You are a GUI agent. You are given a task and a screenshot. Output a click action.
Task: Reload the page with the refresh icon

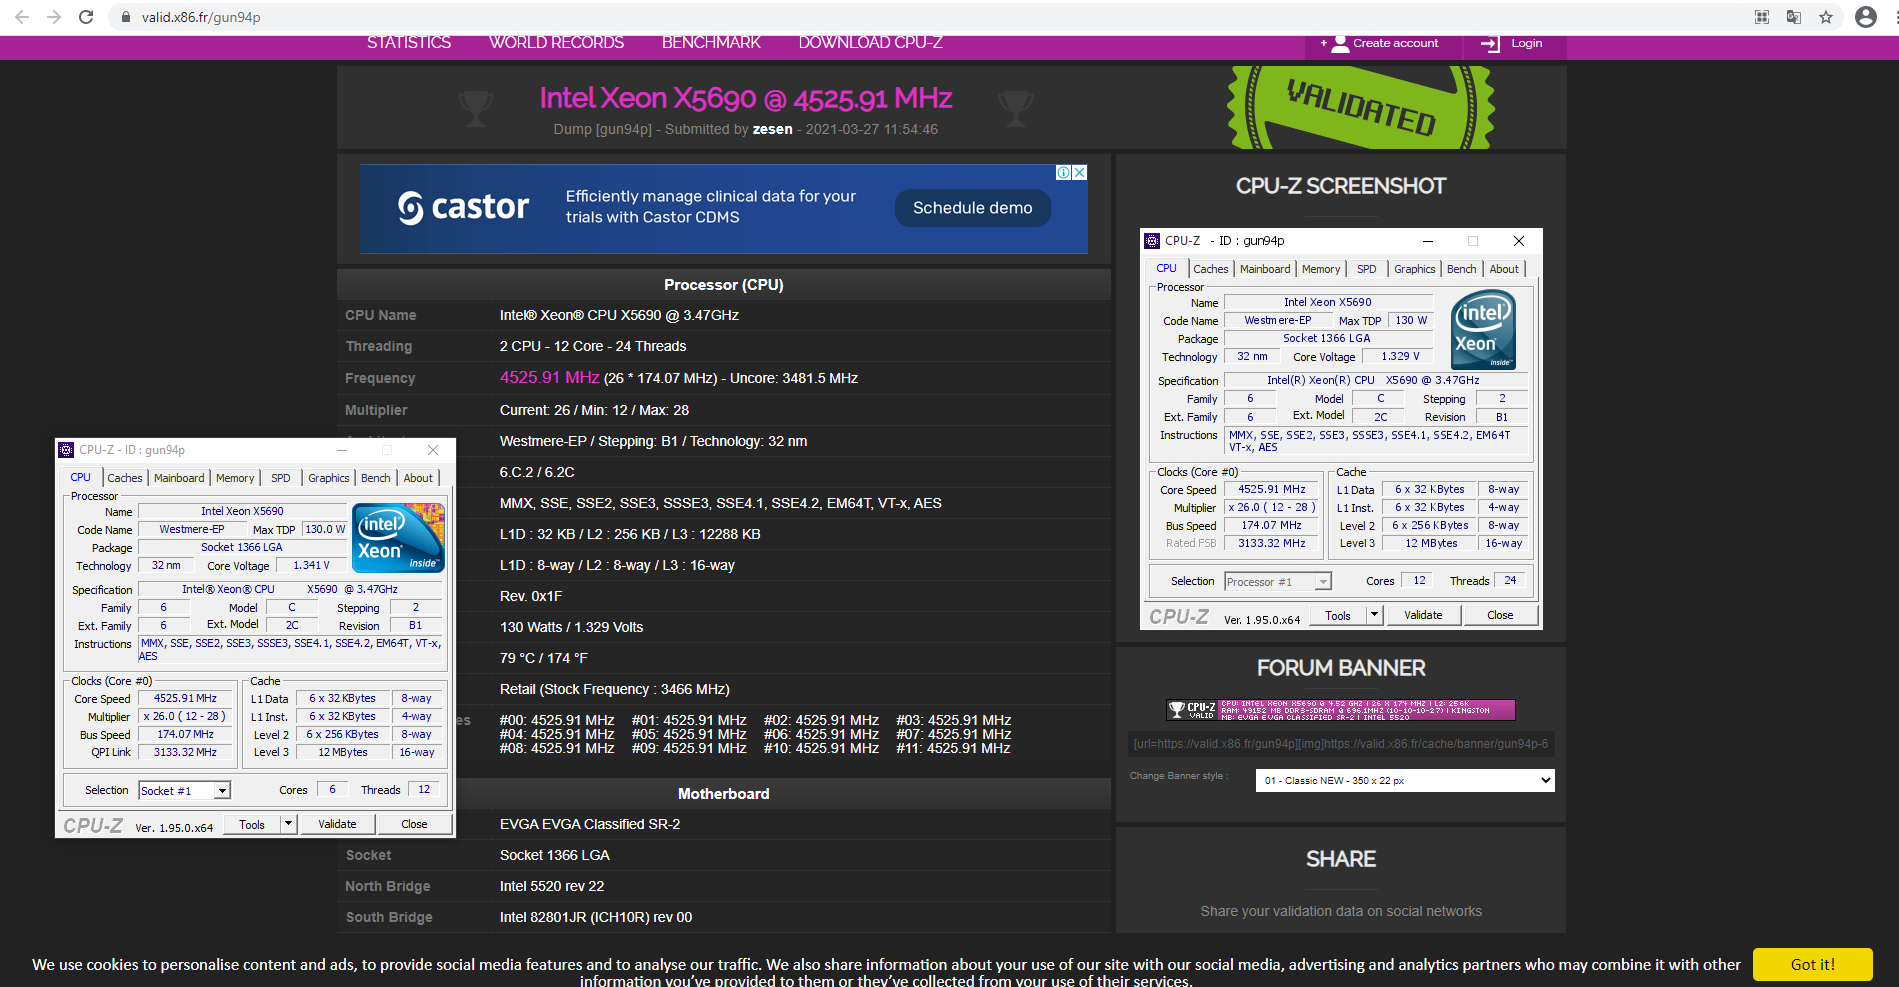point(86,17)
